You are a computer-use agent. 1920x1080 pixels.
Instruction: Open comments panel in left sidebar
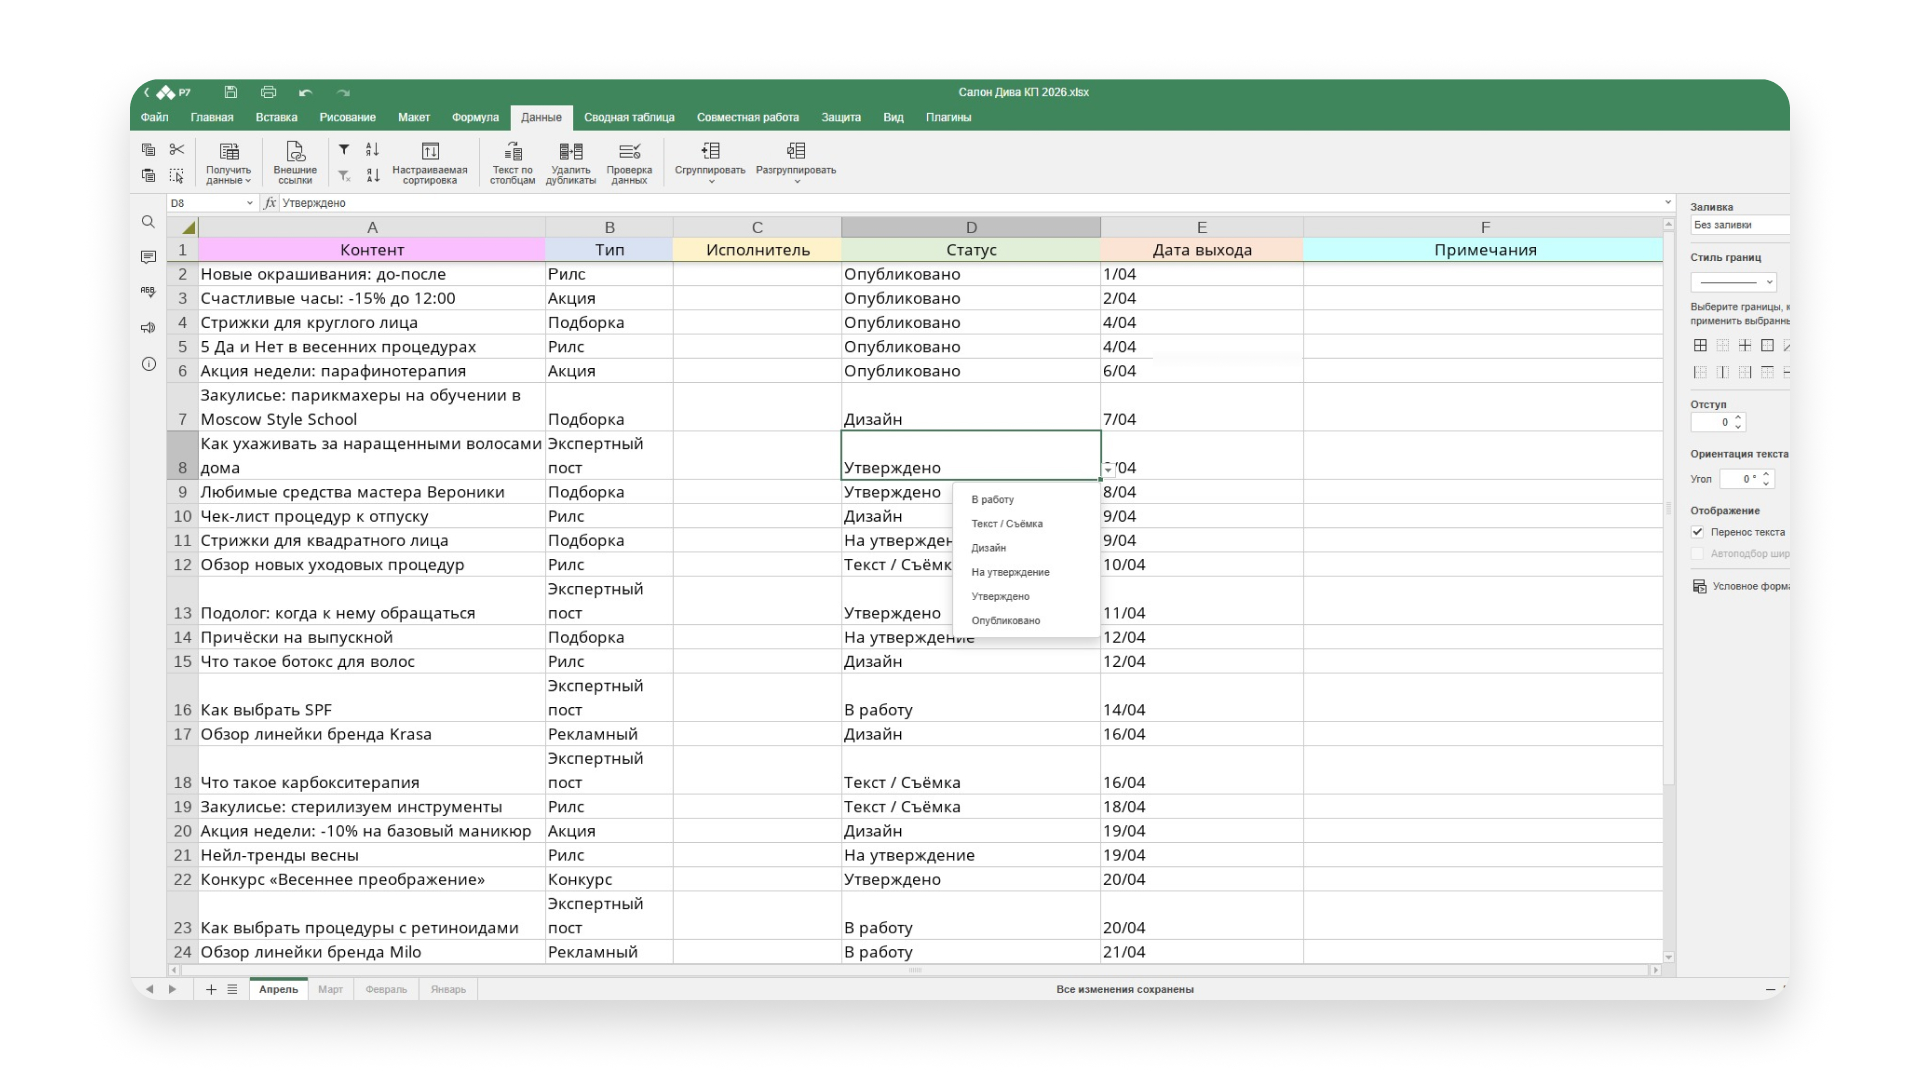click(148, 257)
